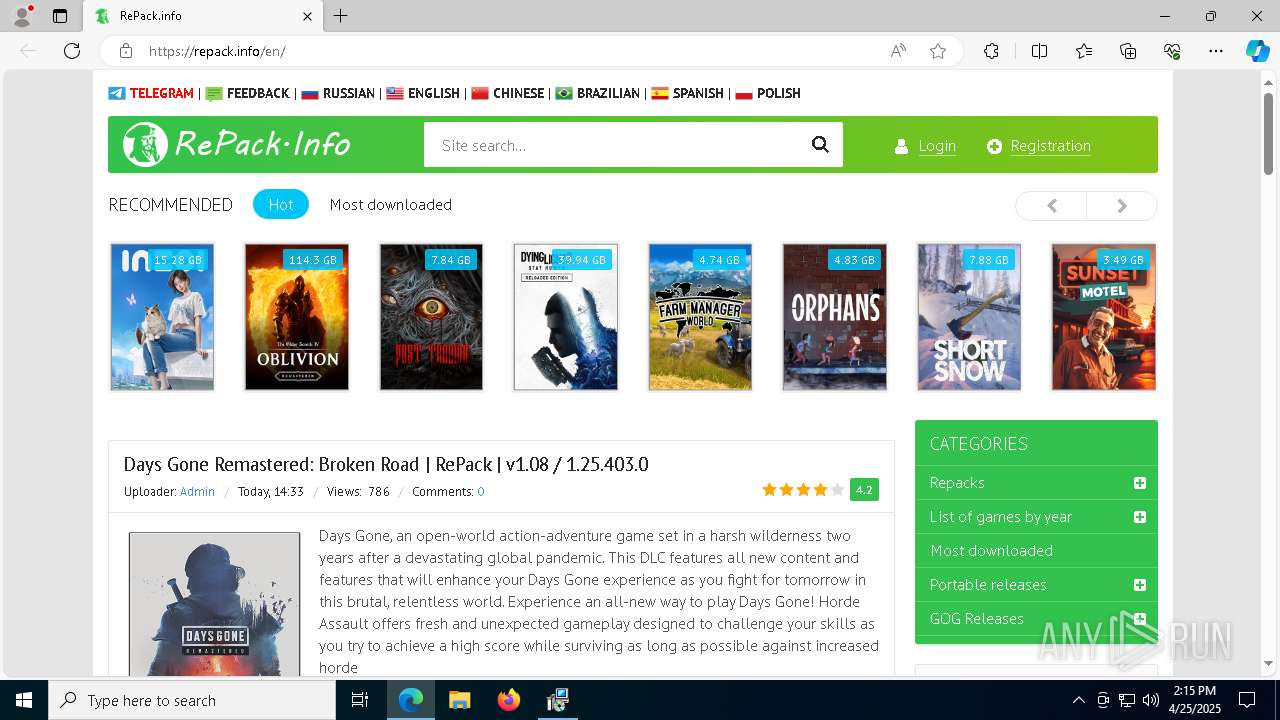The width and height of the screenshot is (1280, 720).
Task: Click the address bar URL
Action: 217,51
